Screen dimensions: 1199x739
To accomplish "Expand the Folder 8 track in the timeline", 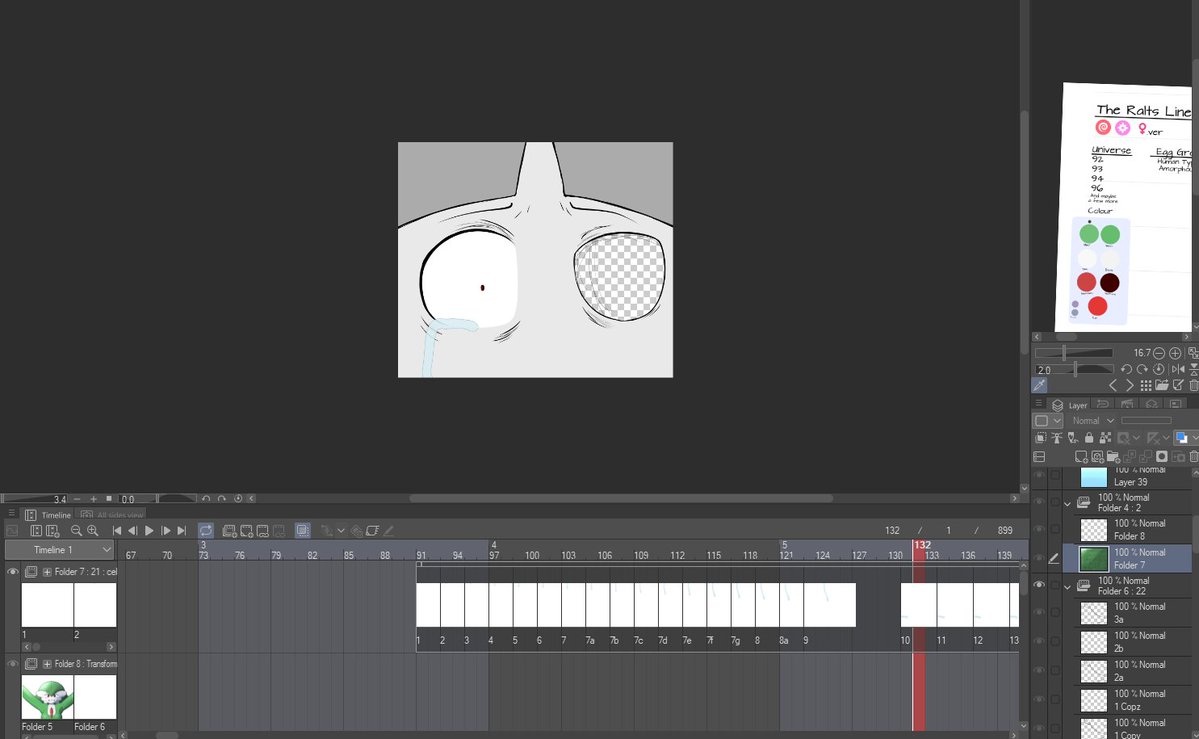I will (47, 663).
